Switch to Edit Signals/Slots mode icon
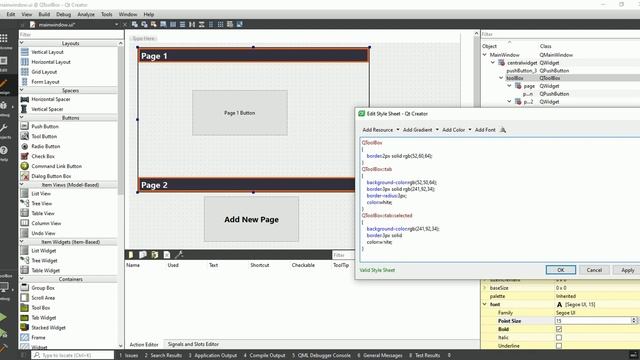 144,24
